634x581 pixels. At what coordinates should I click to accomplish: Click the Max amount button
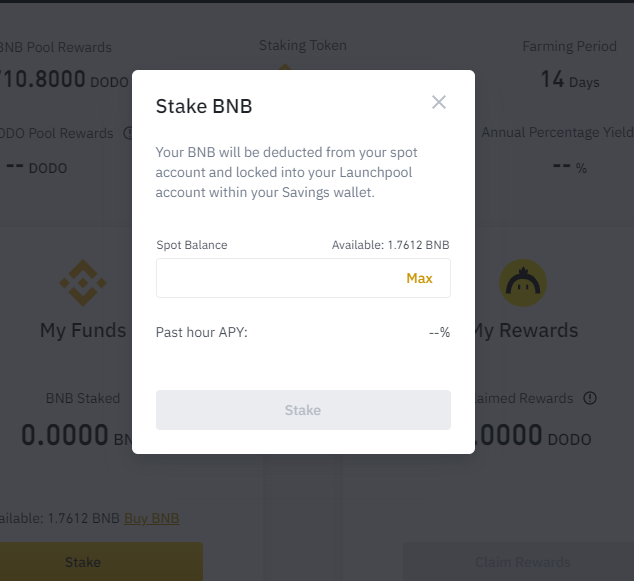click(419, 278)
